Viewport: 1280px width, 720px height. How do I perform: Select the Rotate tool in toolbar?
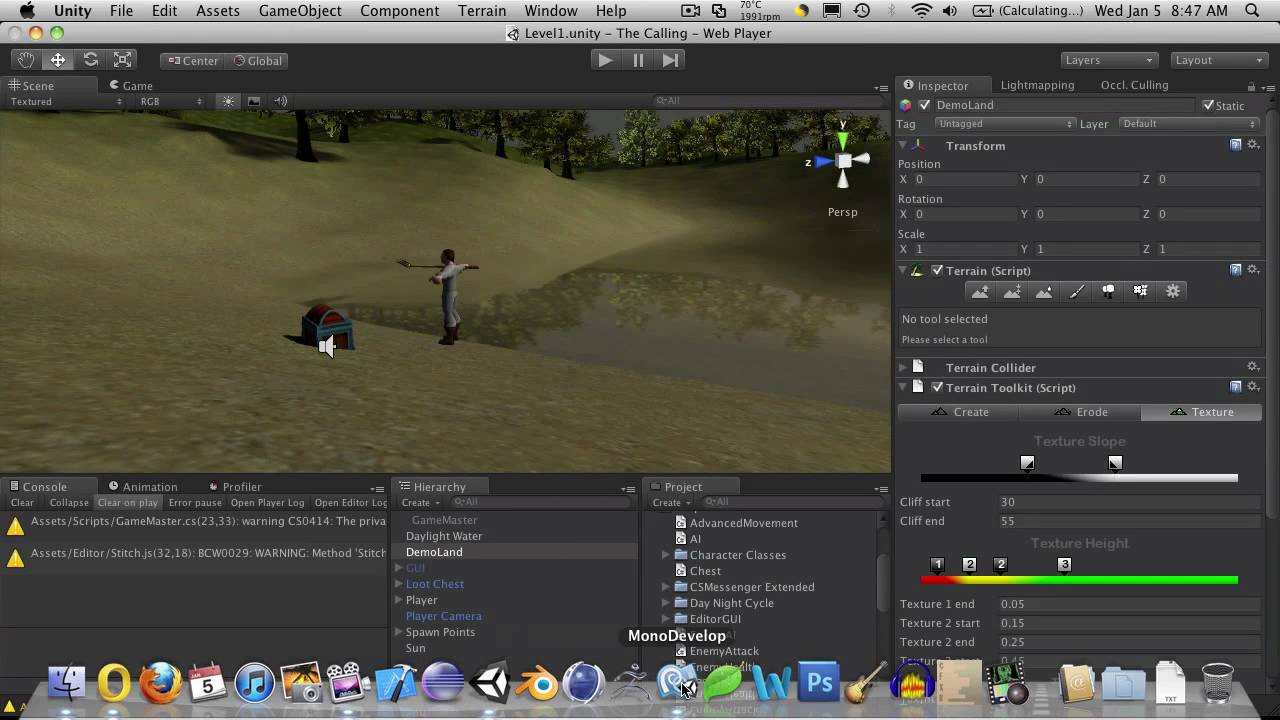tap(90, 60)
